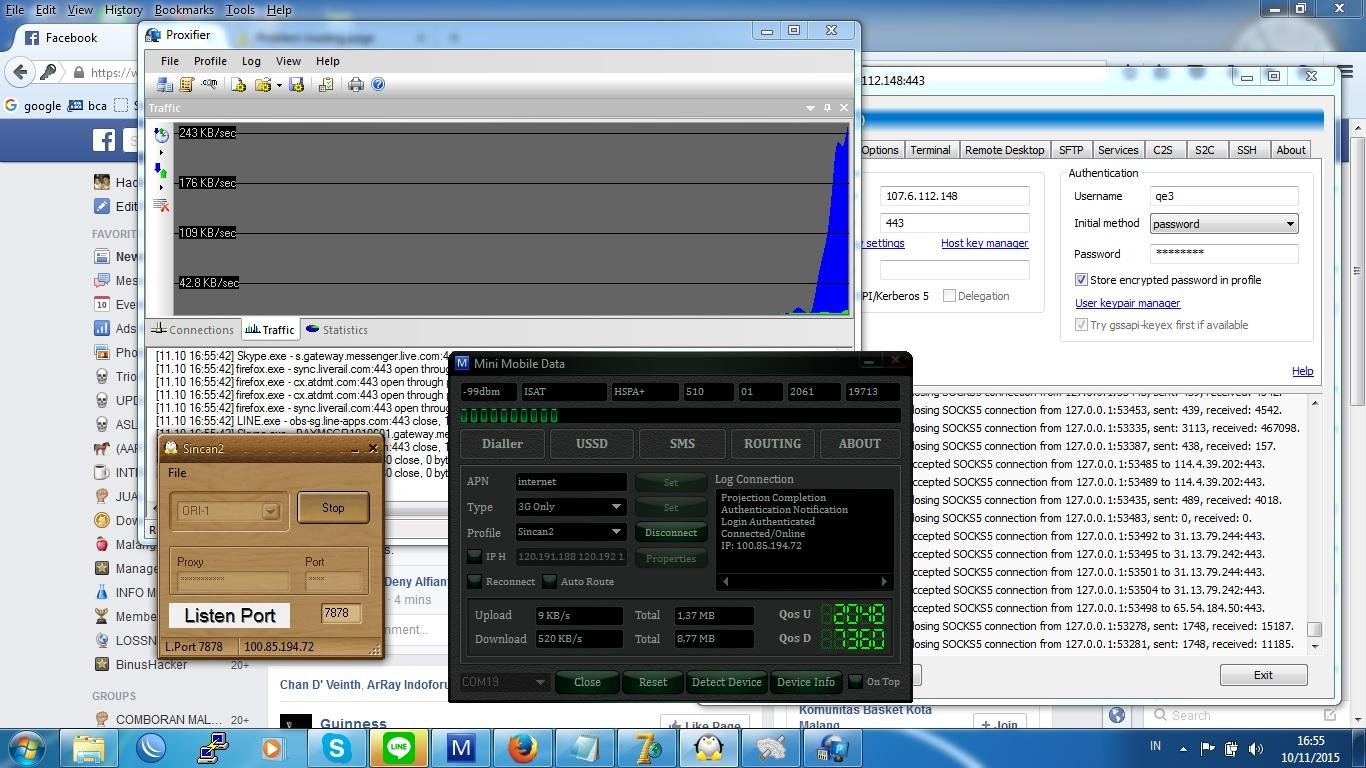The image size is (1366, 768).
Task: Click the Listen Port 7878 field in Sincan2
Action: (x=341, y=613)
